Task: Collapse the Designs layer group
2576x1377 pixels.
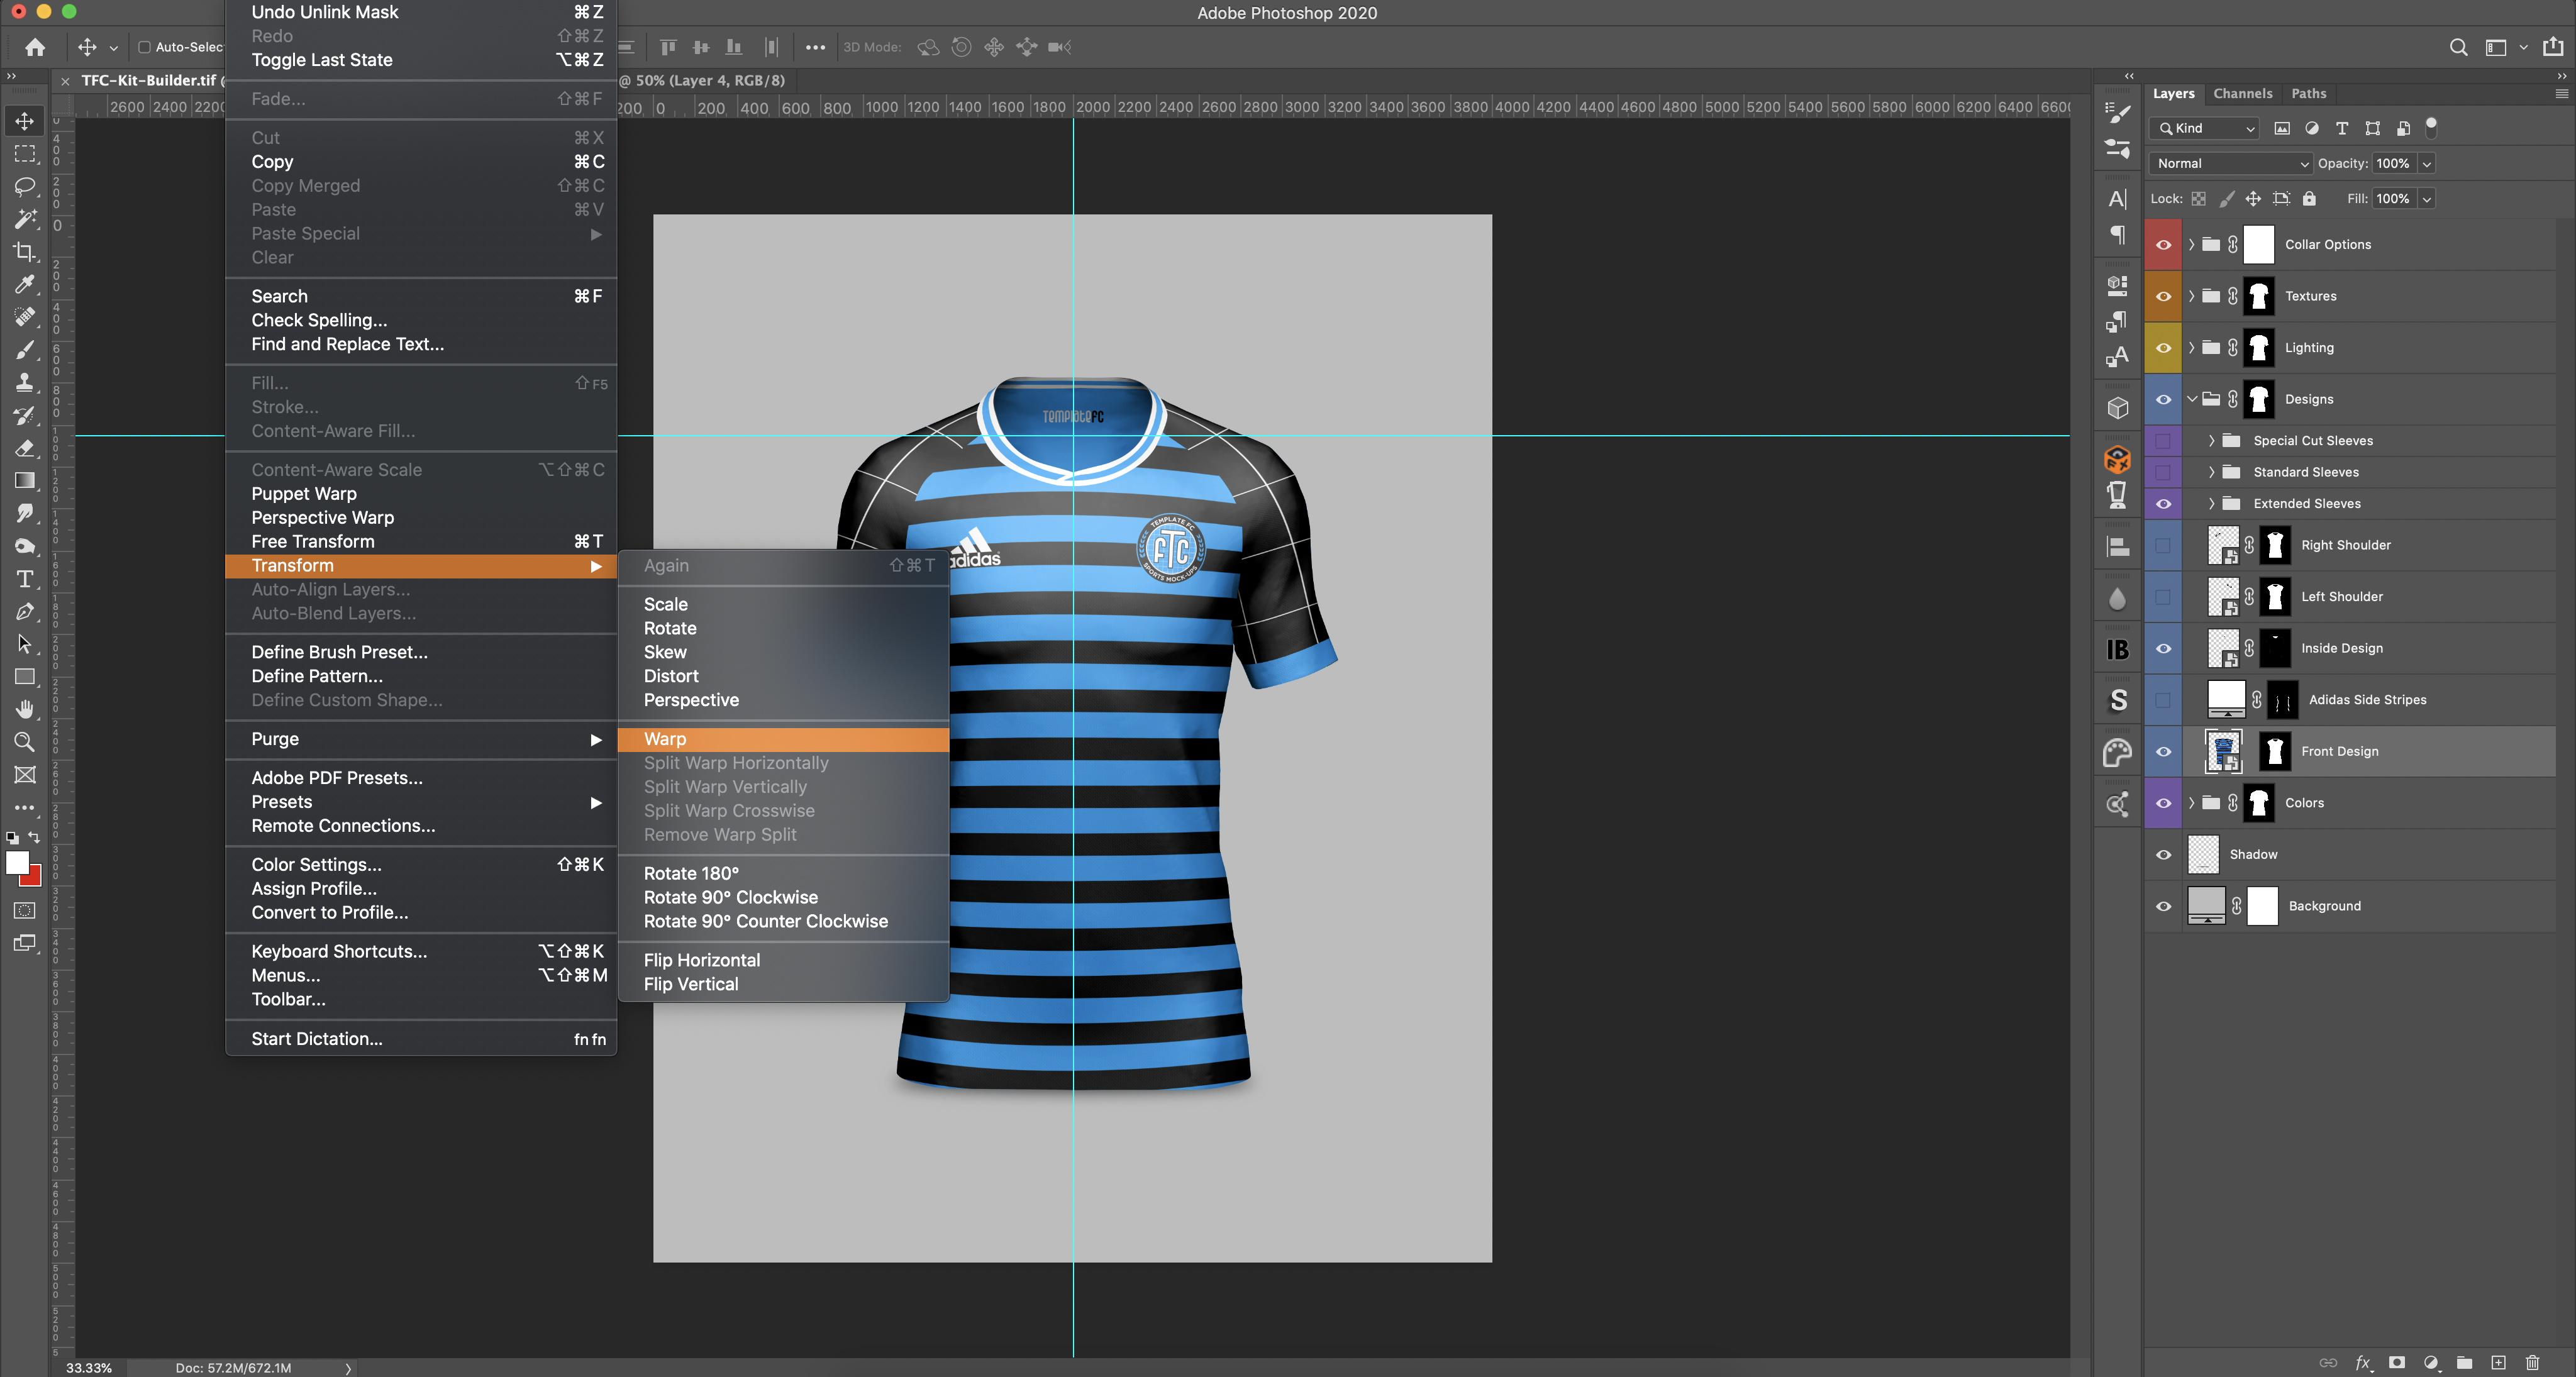Action: [x=2191, y=399]
